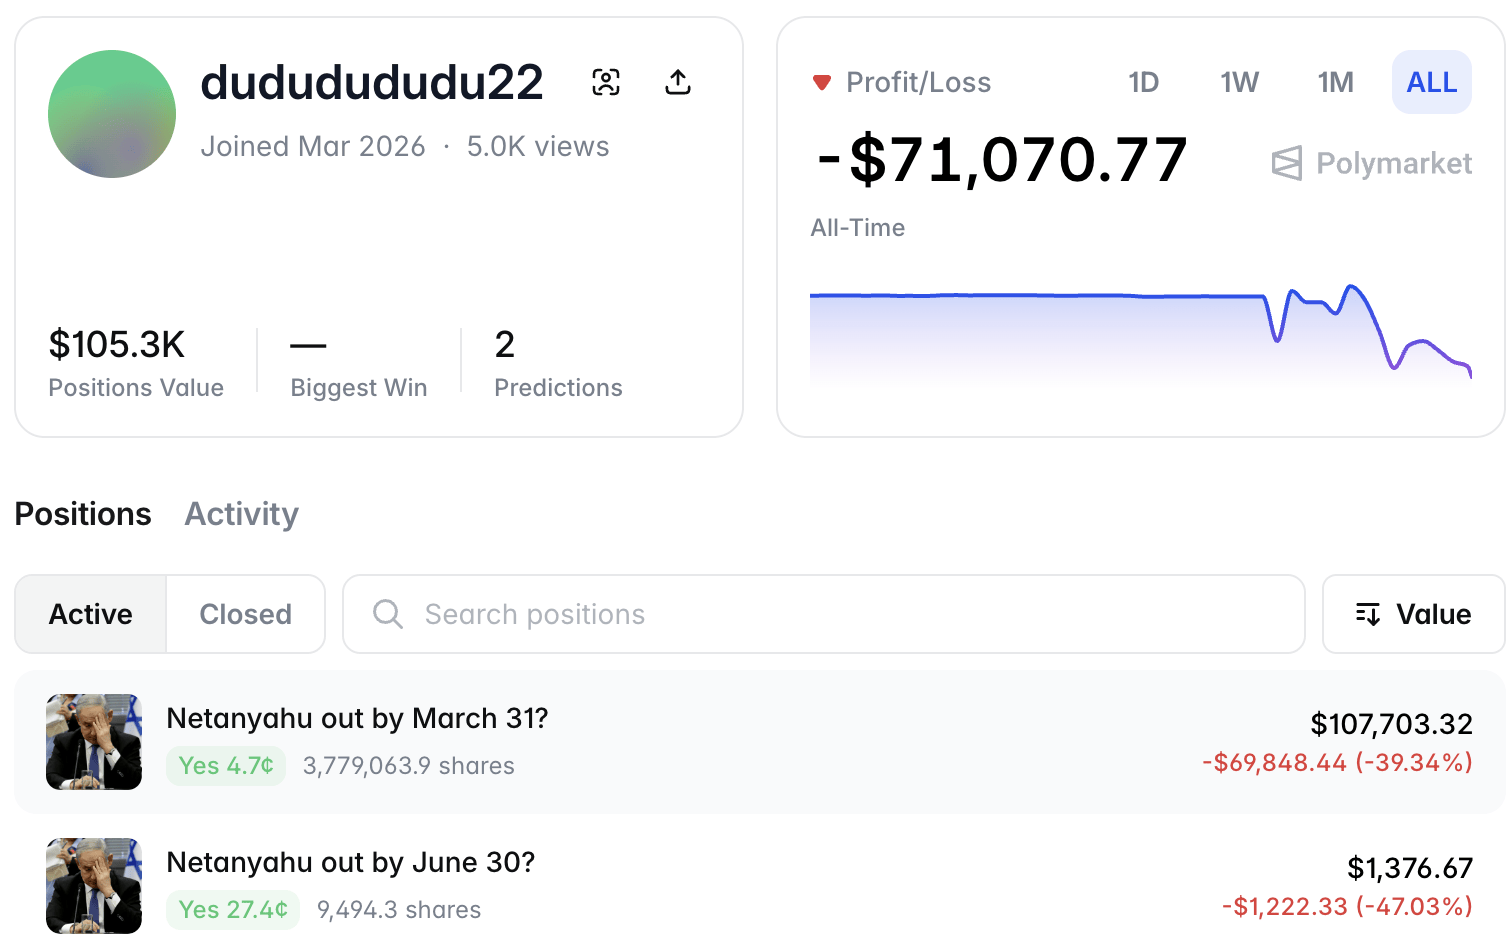Switch to the Closed positions filter
This screenshot has width=1506, height=950.
click(245, 614)
